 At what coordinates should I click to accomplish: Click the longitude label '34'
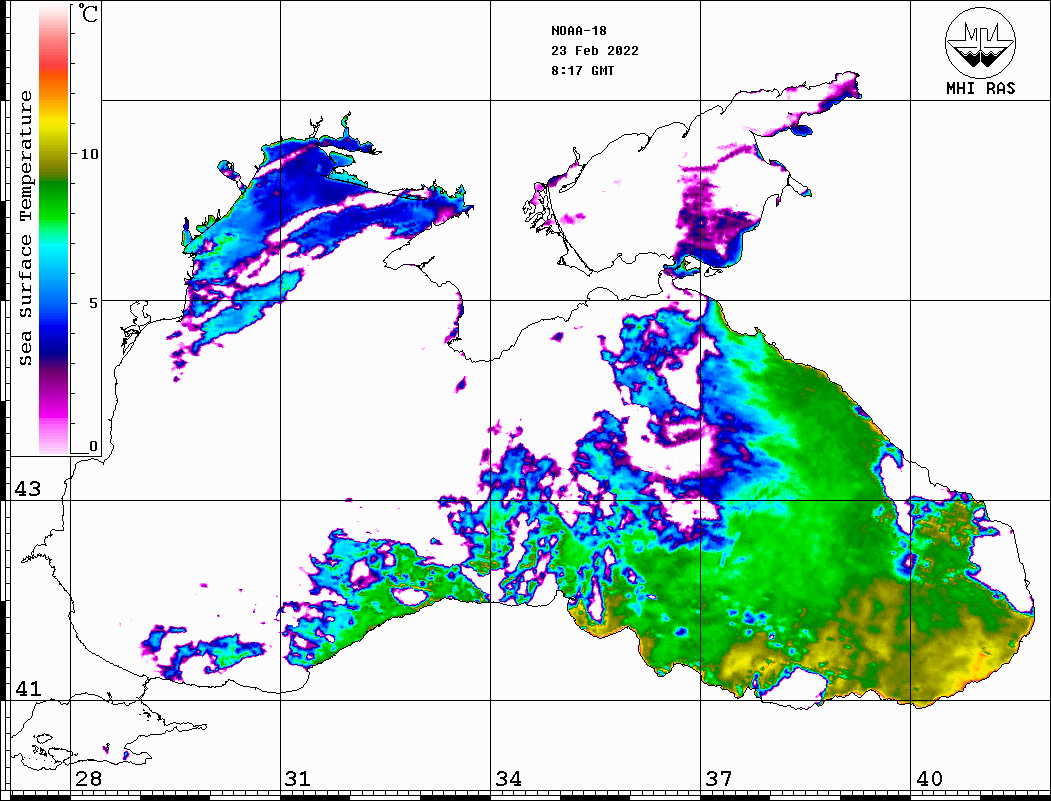[x=508, y=778]
